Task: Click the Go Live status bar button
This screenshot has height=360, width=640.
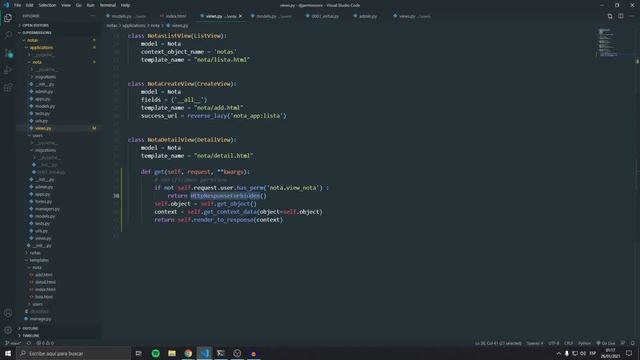Action: point(605,343)
